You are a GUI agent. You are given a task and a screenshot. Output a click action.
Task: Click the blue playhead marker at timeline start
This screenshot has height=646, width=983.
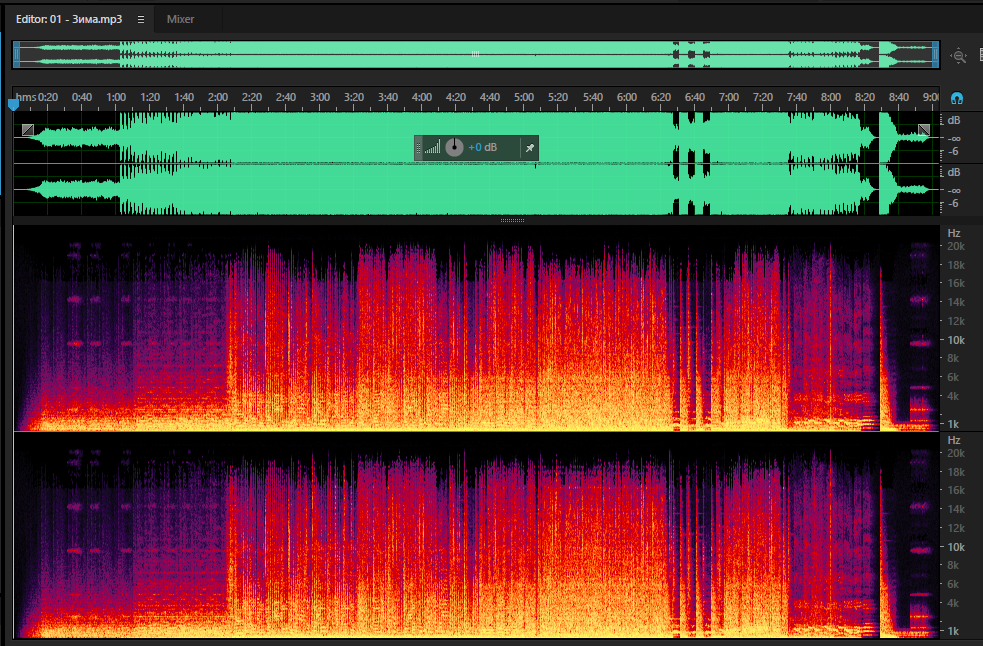(x=13, y=104)
